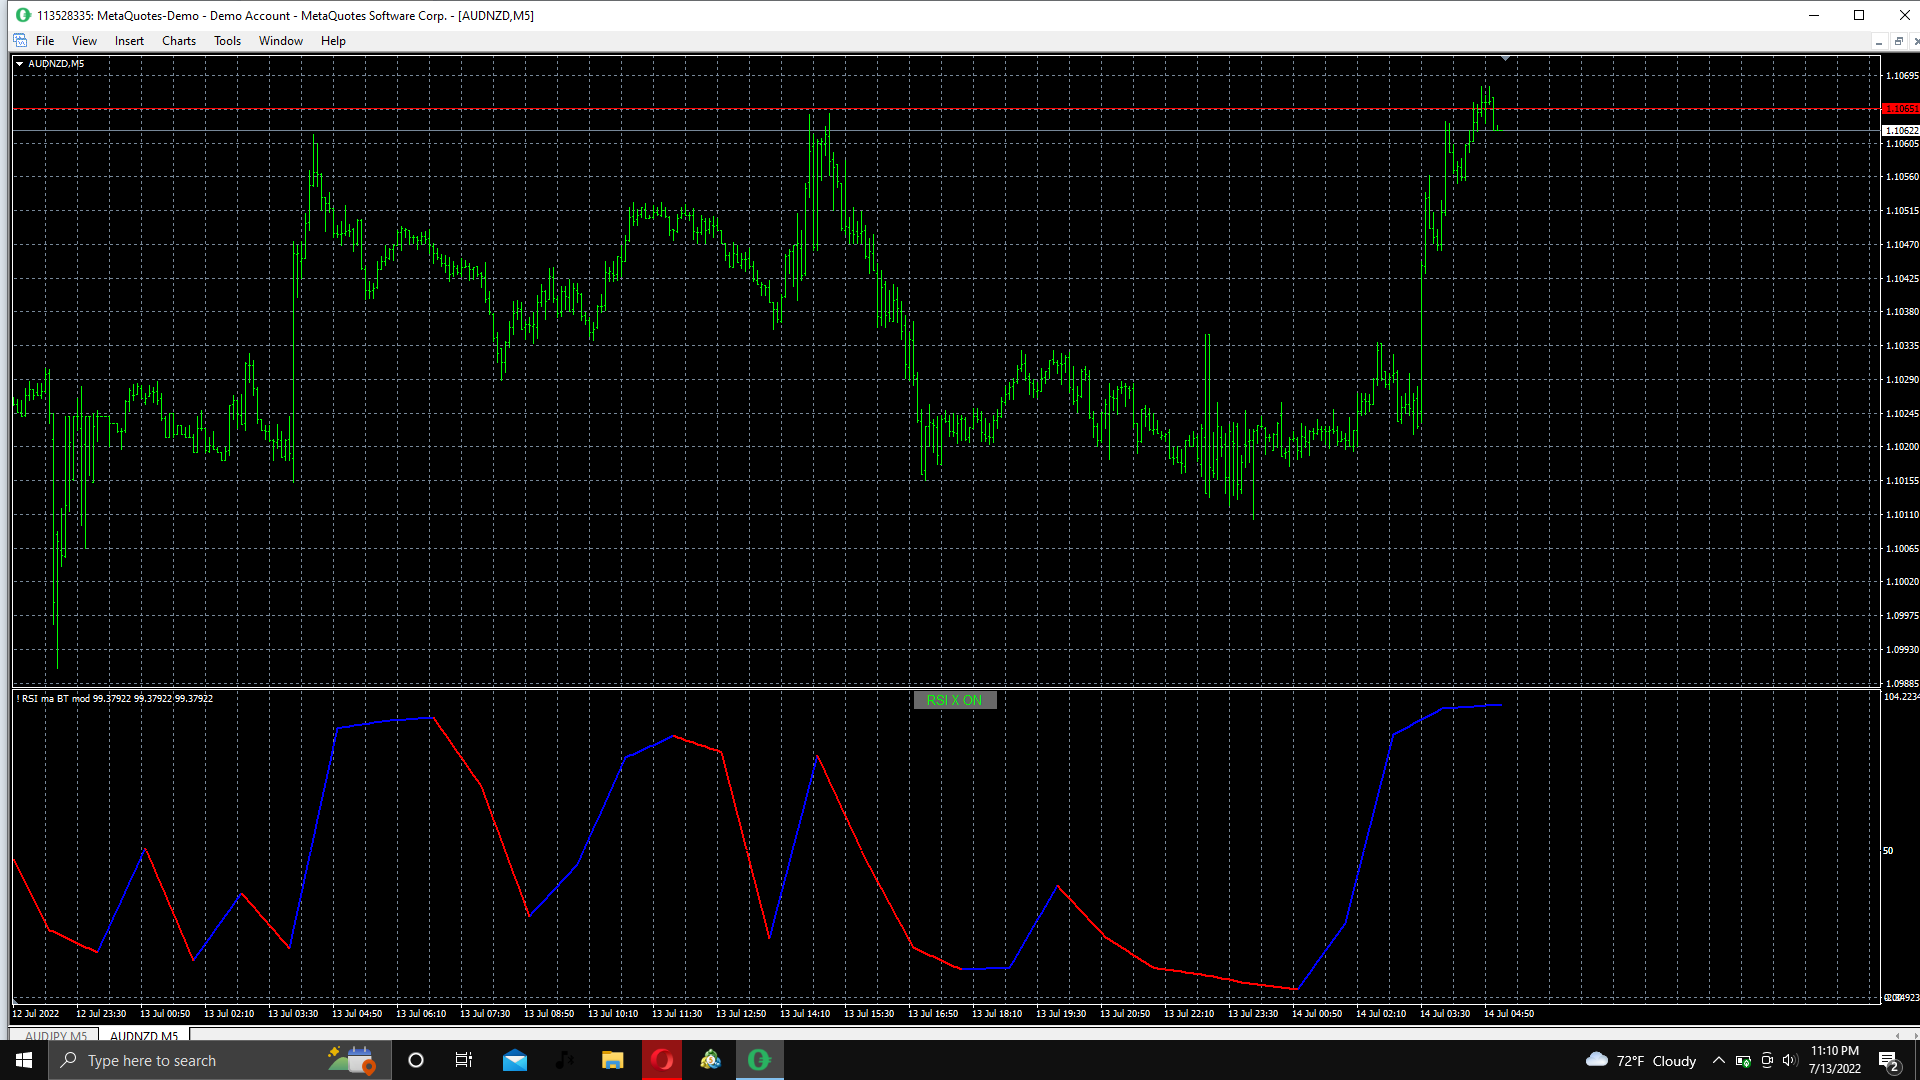The width and height of the screenshot is (1920, 1080).
Task: Click the volume speaker tray icon
Action: (1789, 1060)
